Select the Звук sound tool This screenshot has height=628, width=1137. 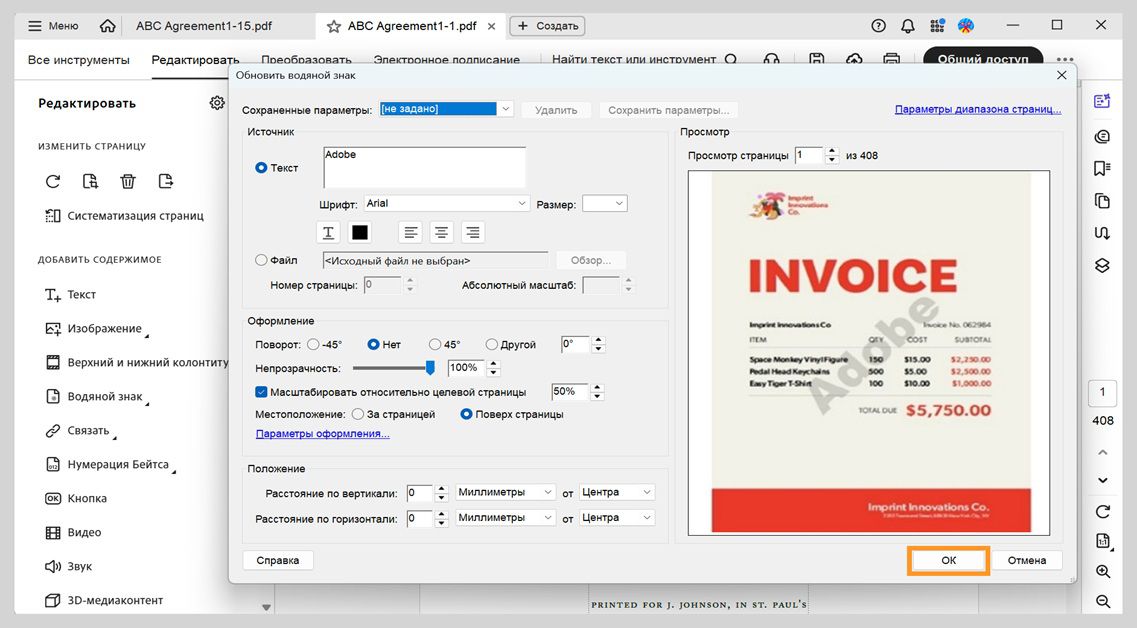point(68,566)
